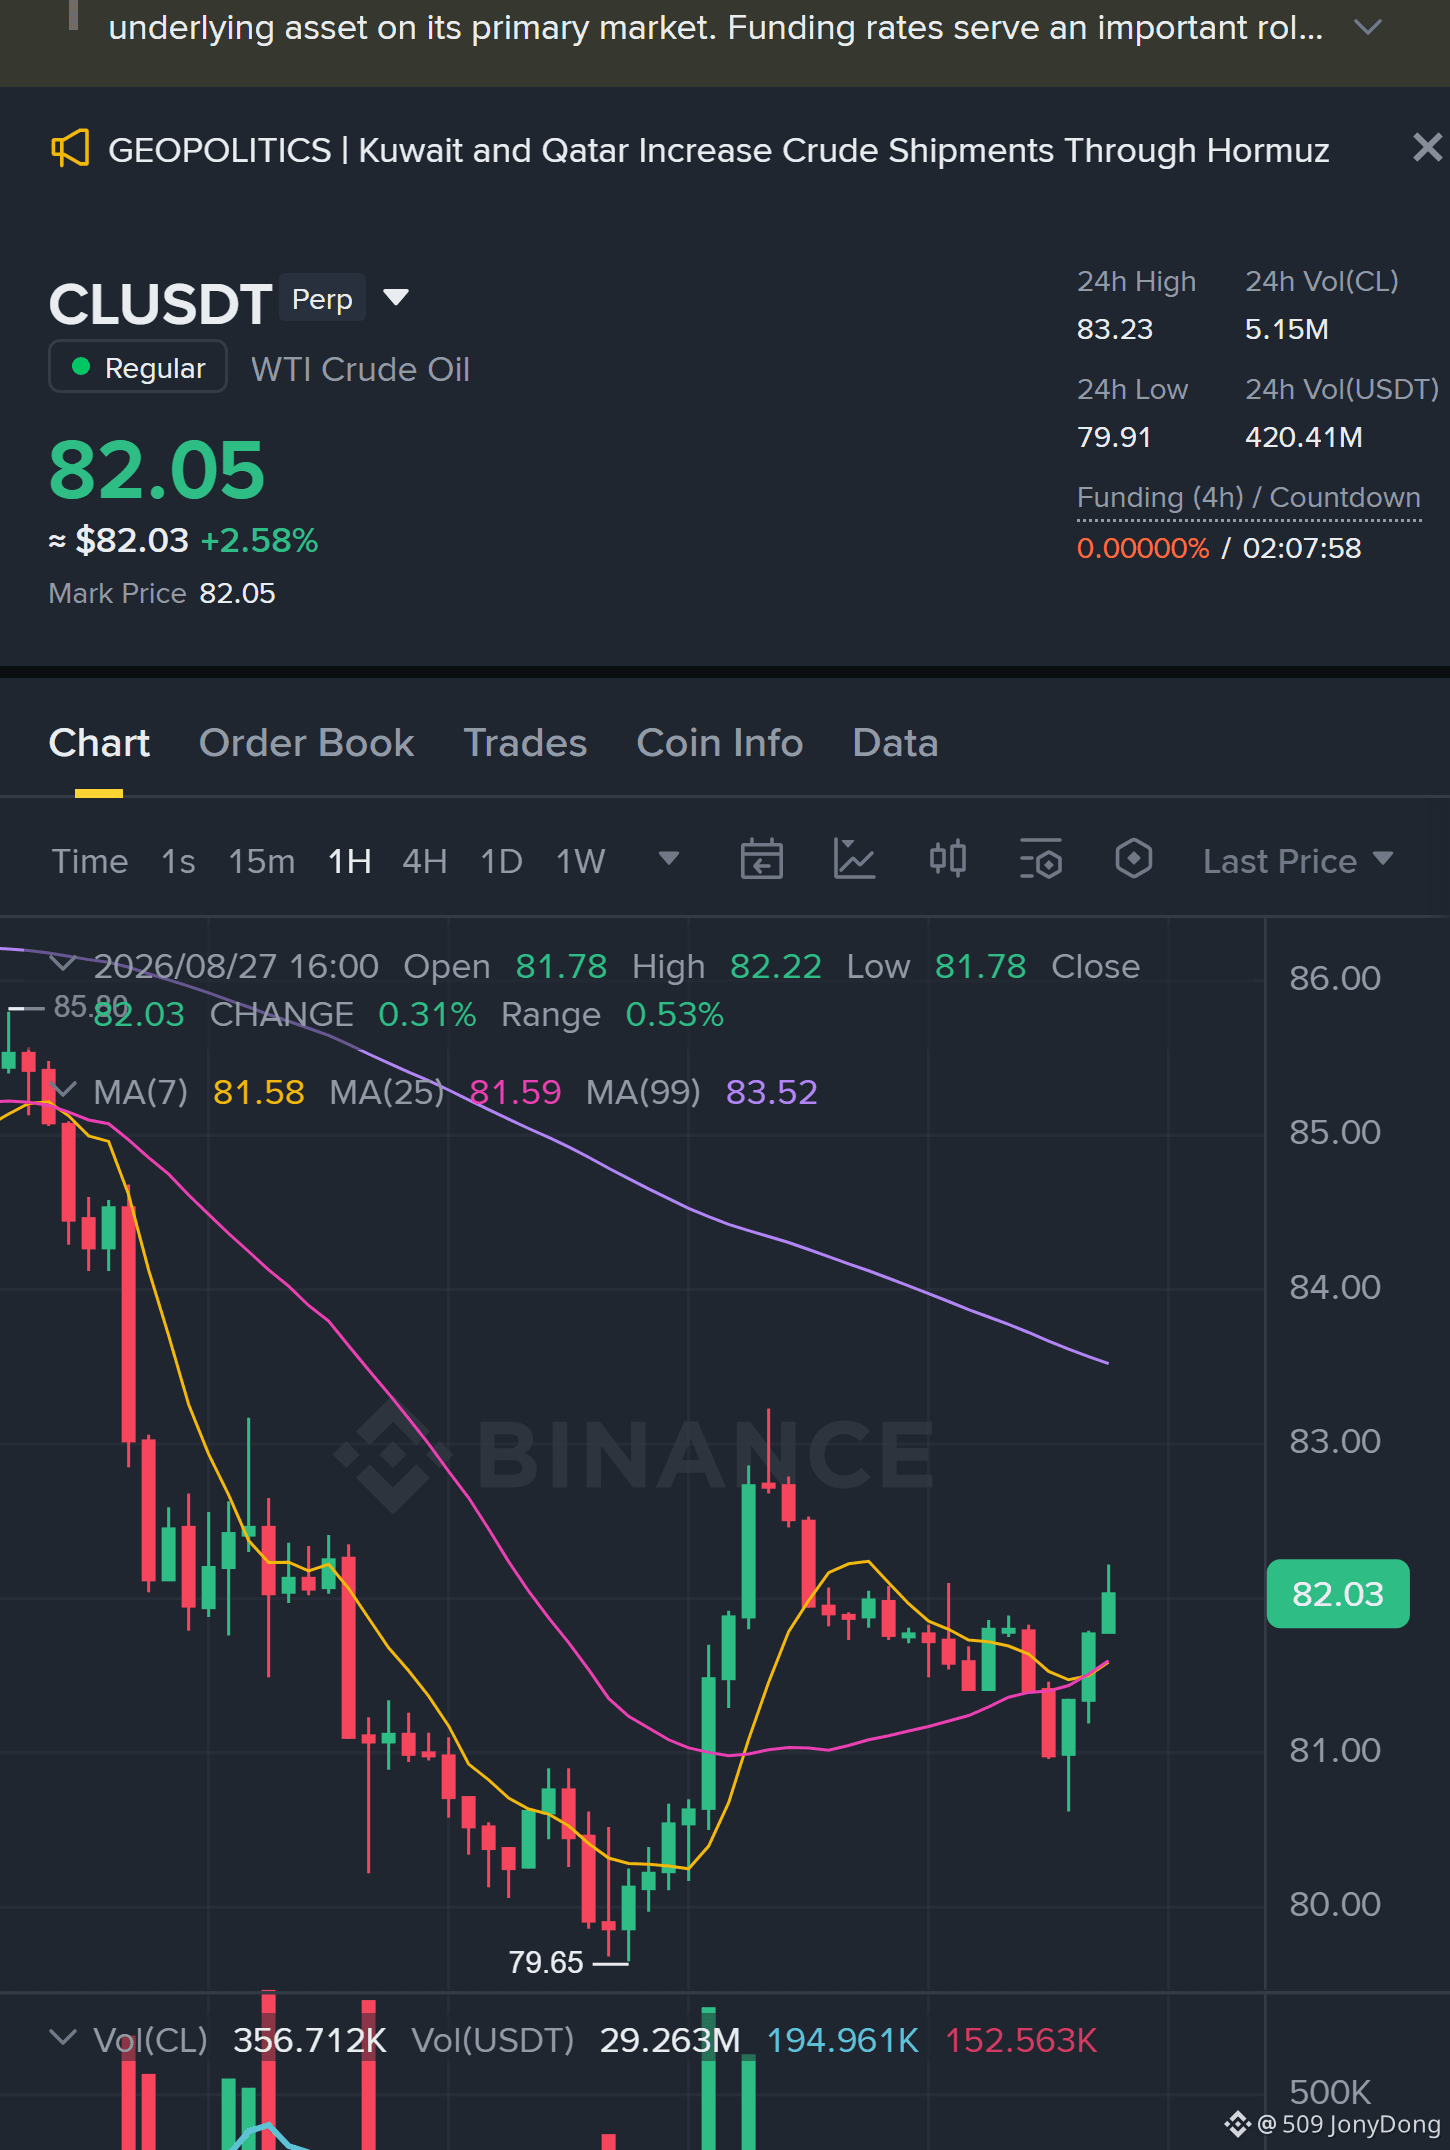The height and width of the screenshot is (2150, 1450).
Task: Select the 15m chart interval
Action: tap(262, 861)
